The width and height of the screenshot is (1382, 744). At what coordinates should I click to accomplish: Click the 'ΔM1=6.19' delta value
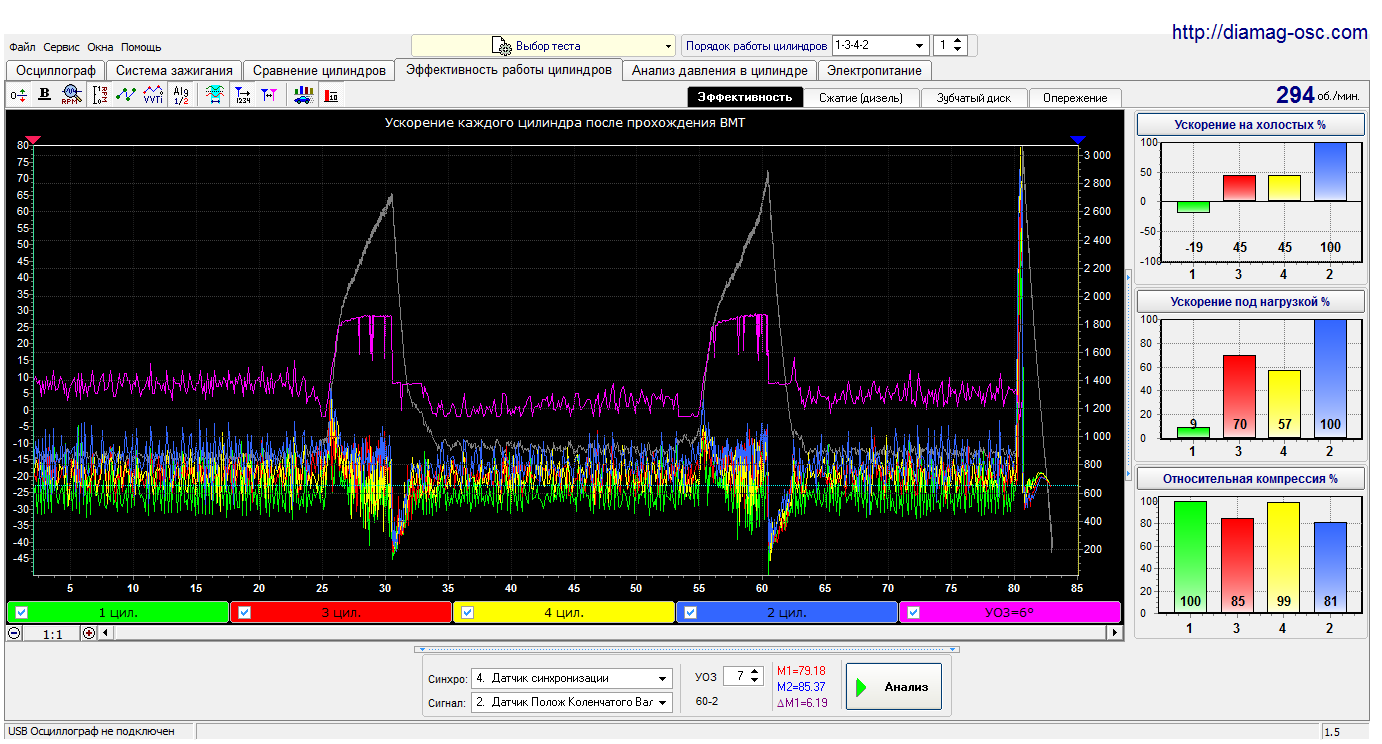coord(802,703)
